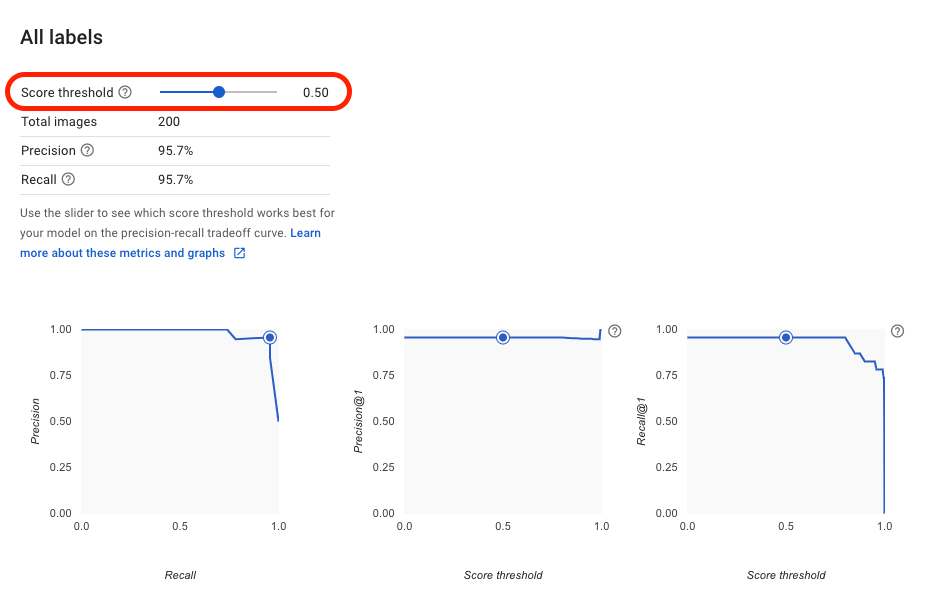The width and height of the screenshot is (945, 604).
Task: Click the Score threshold slider handle
Action: pos(219,92)
